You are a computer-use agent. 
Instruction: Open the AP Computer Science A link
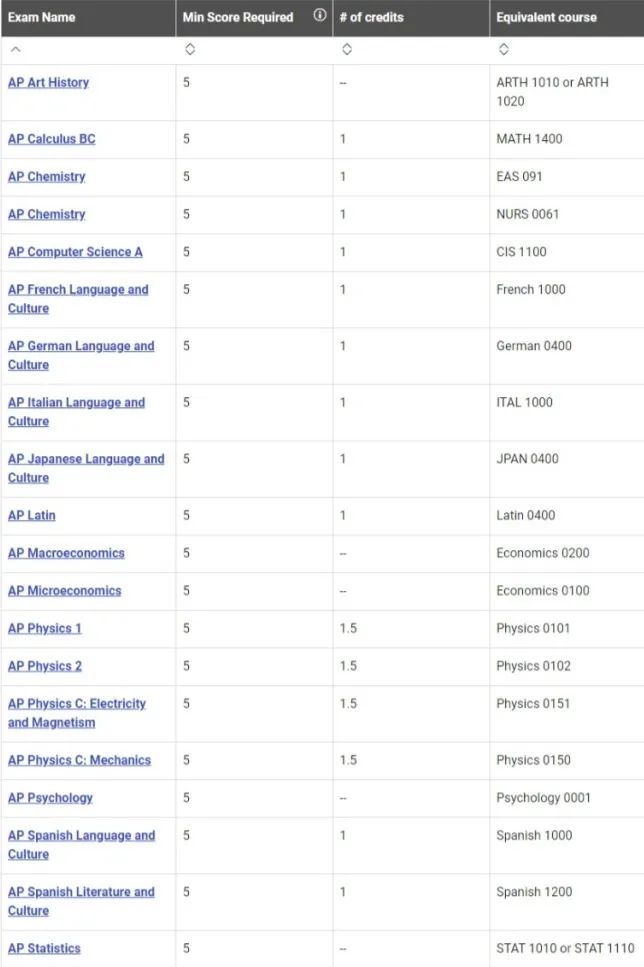pos(75,252)
